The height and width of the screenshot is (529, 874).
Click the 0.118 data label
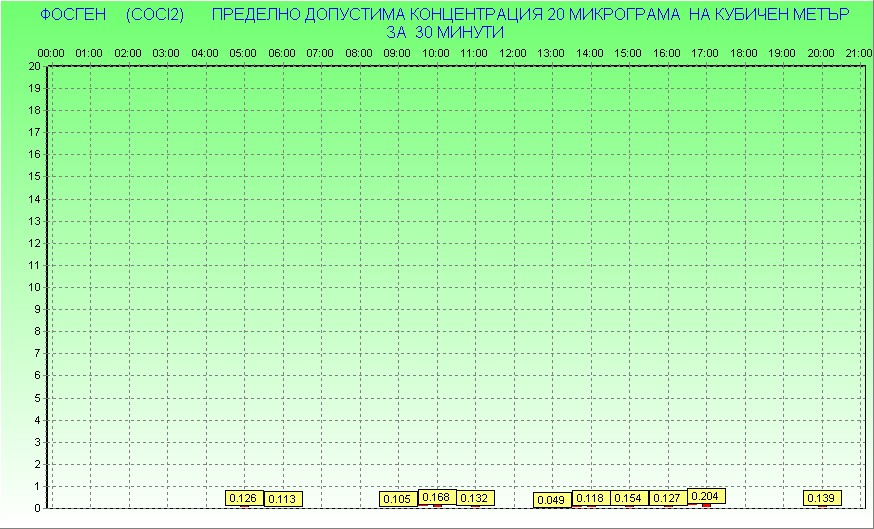point(591,498)
